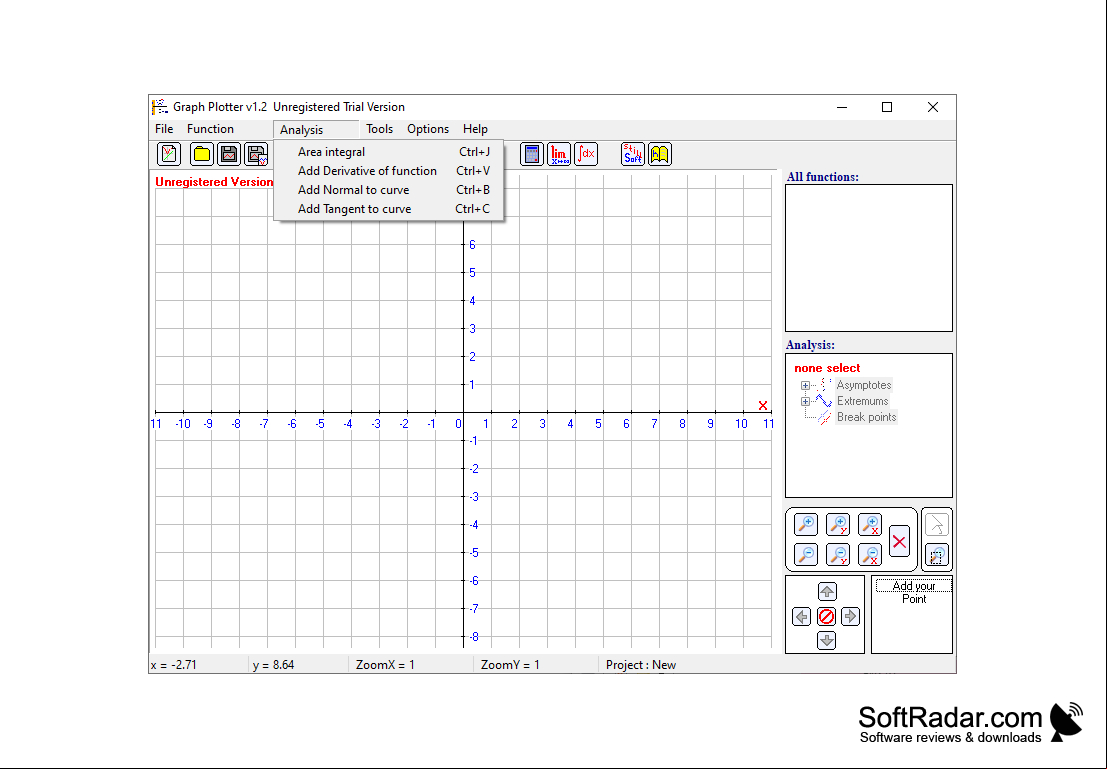Click the red X marker on the x-axis
Viewport: 1107px width, 769px height.
tap(762, 405)
